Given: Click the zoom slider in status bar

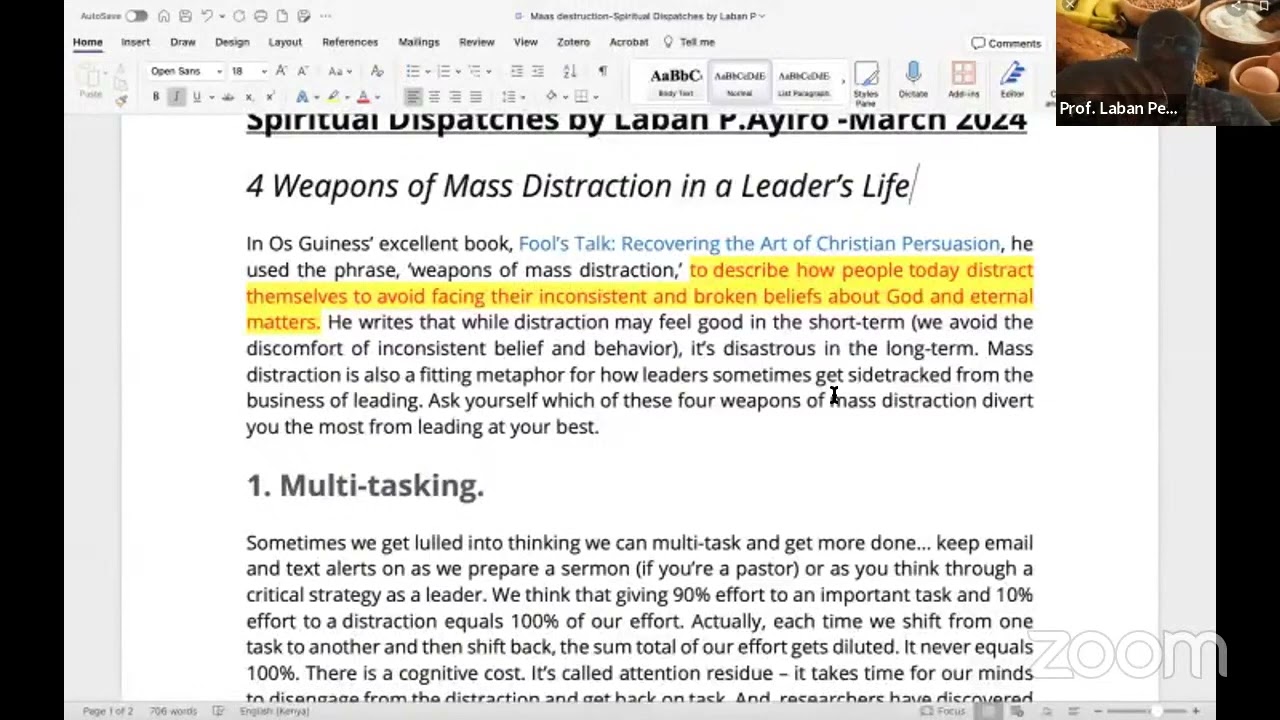Looking at the screenshot, I should (x=1146, y=711).
